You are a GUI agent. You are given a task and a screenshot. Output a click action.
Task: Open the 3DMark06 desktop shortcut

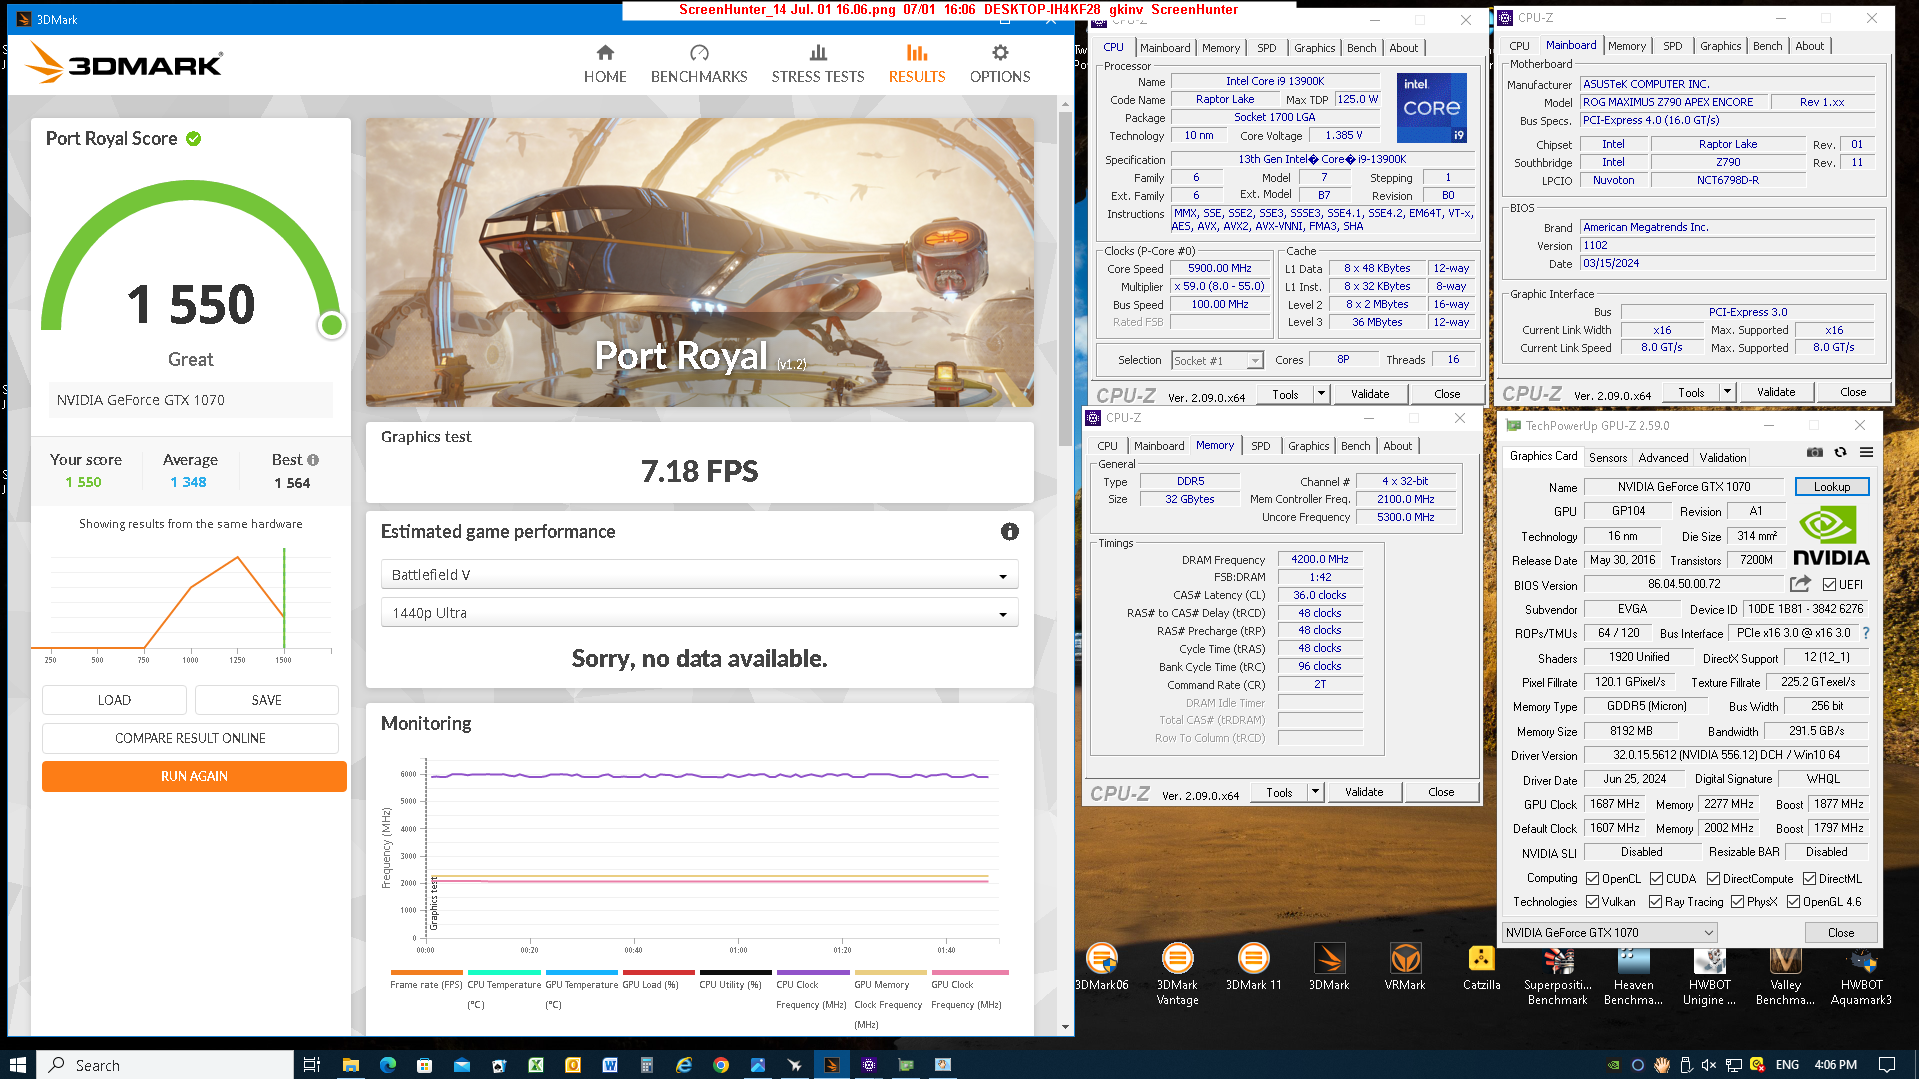pos(1101,968)
